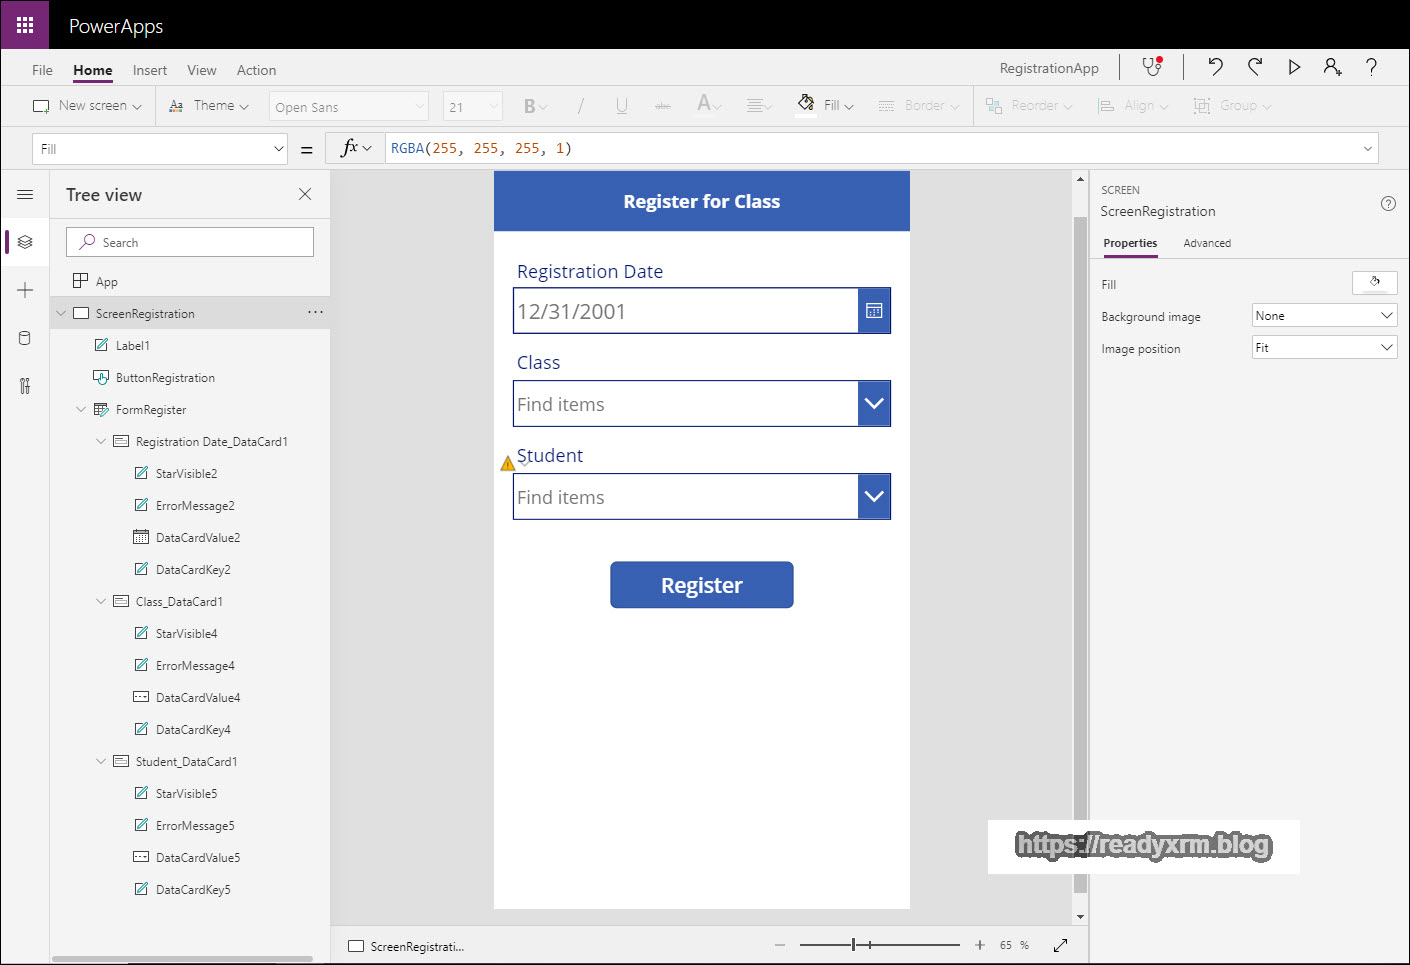Screen dimensions: 1410x965
Task: Toggle bold formatting in the toolbar
Action: [529, 105]
